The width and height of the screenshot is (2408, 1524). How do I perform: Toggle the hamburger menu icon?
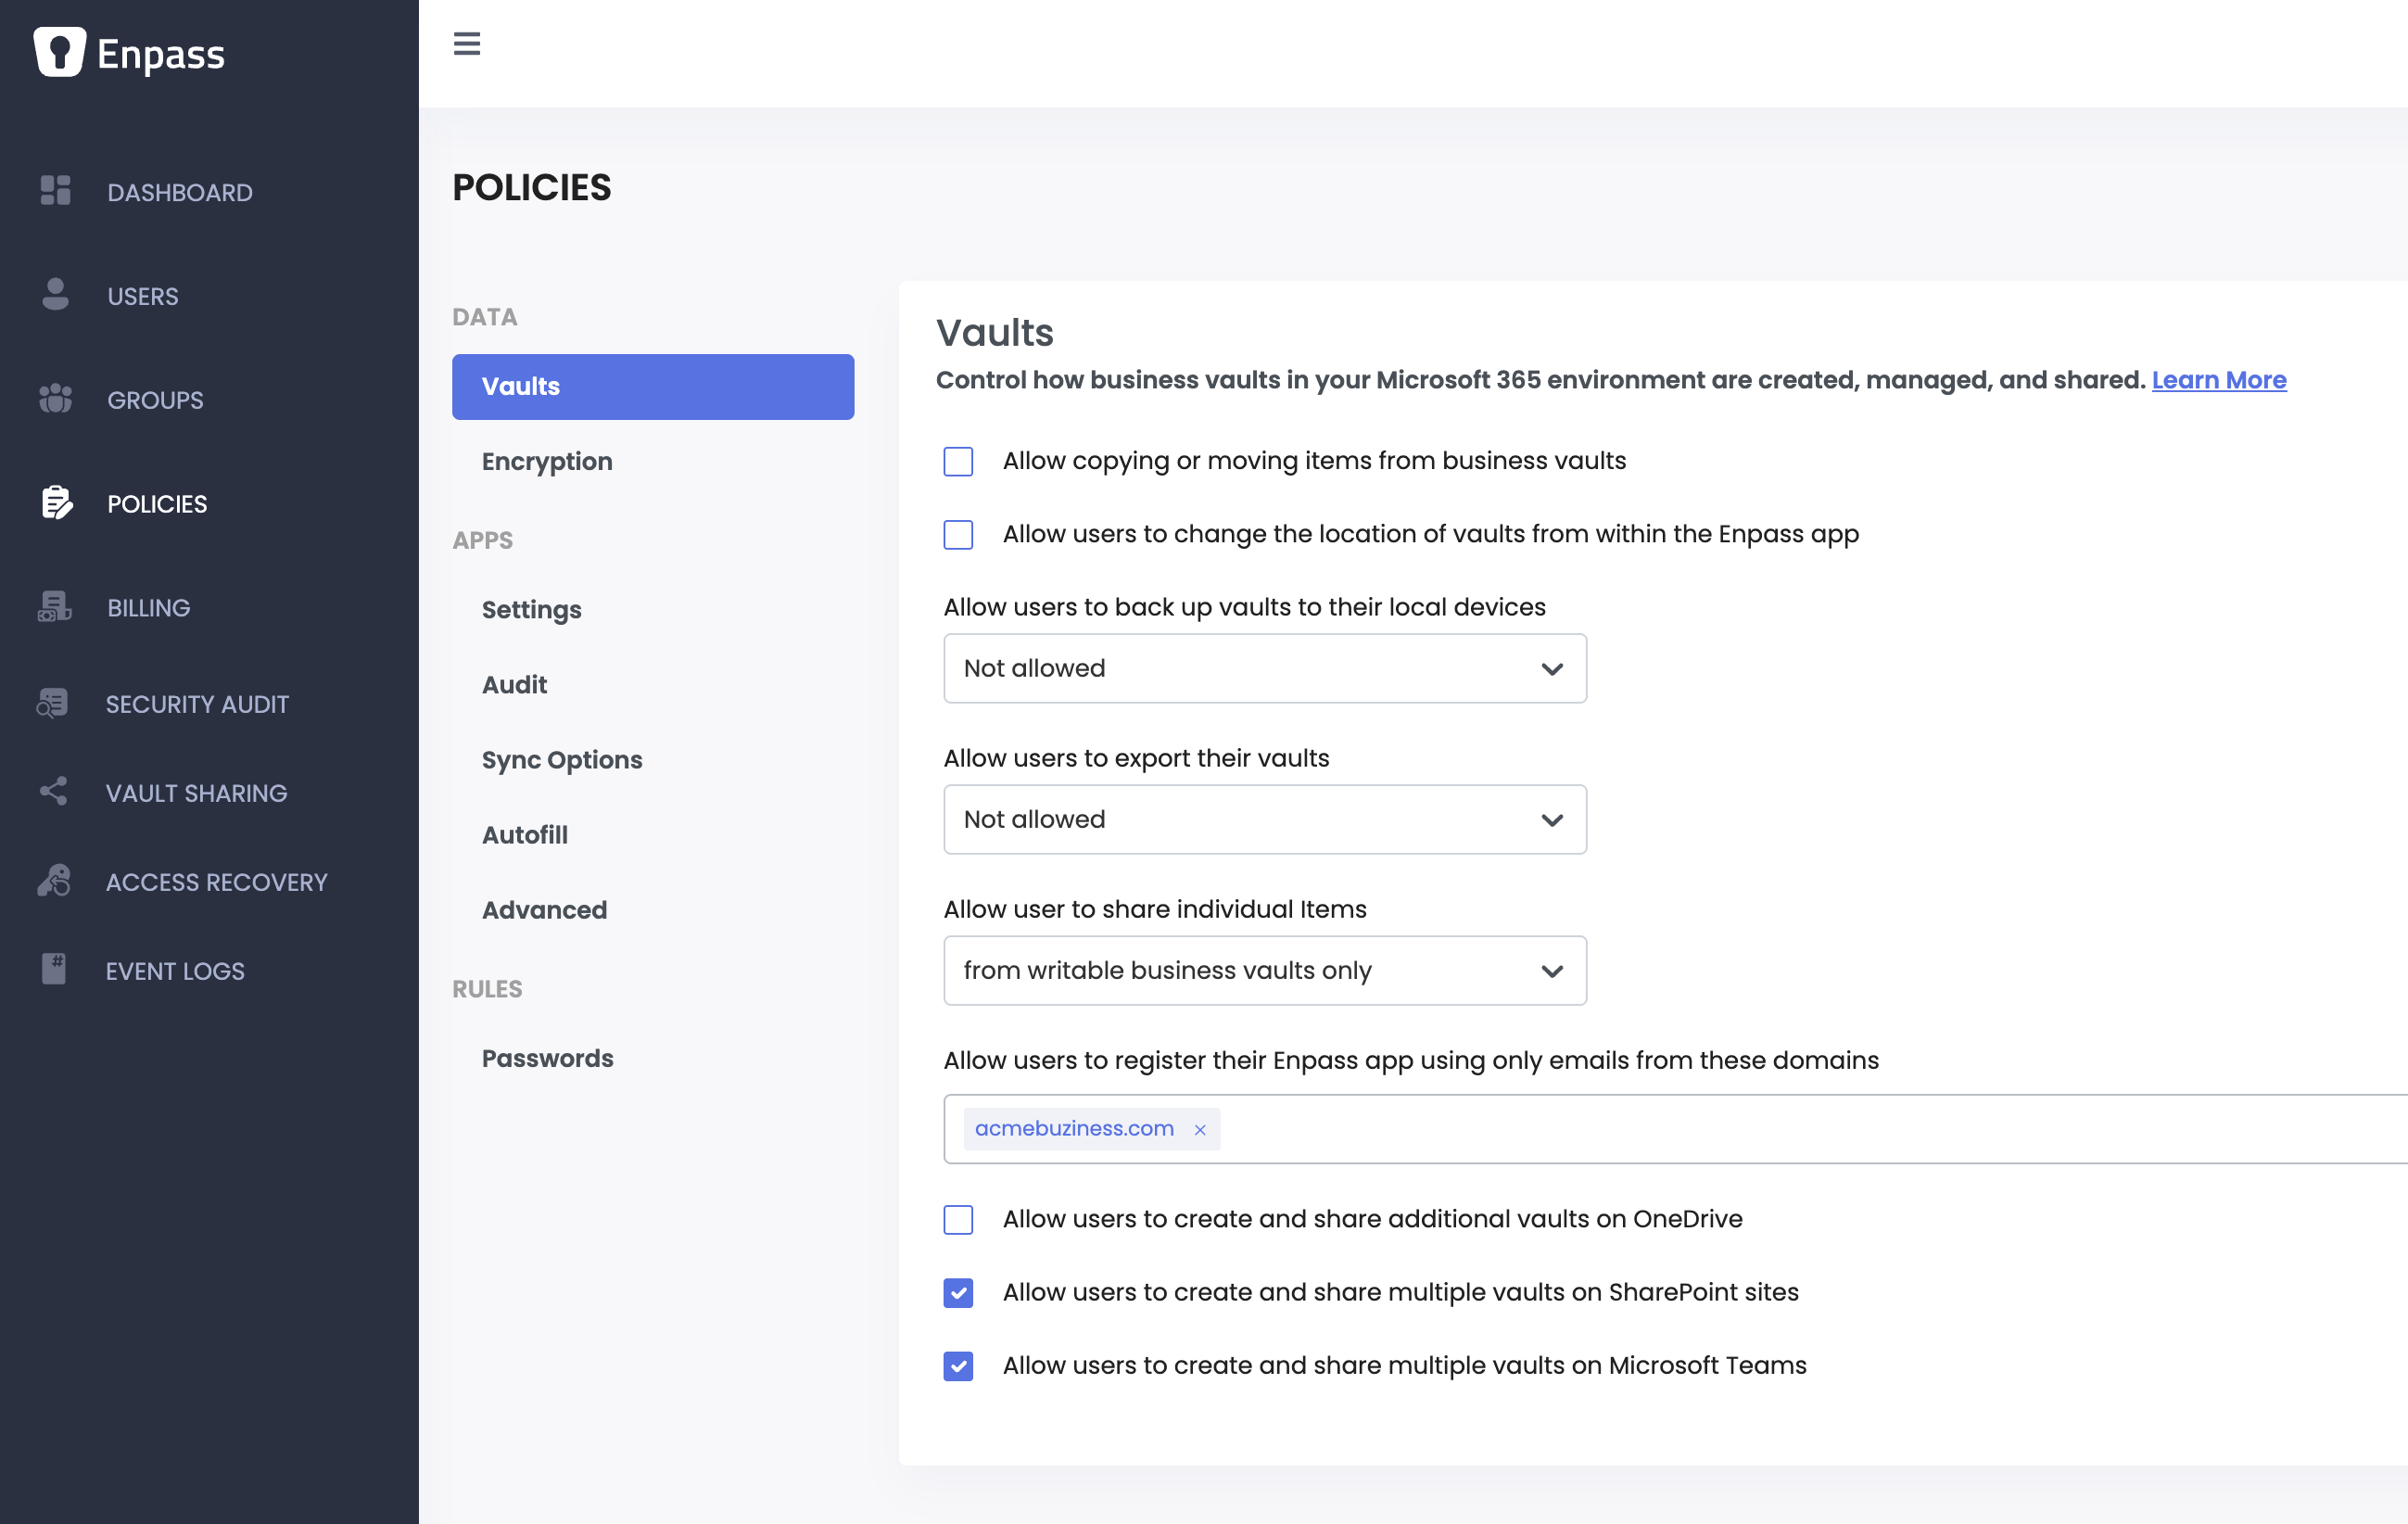point(467,44)
